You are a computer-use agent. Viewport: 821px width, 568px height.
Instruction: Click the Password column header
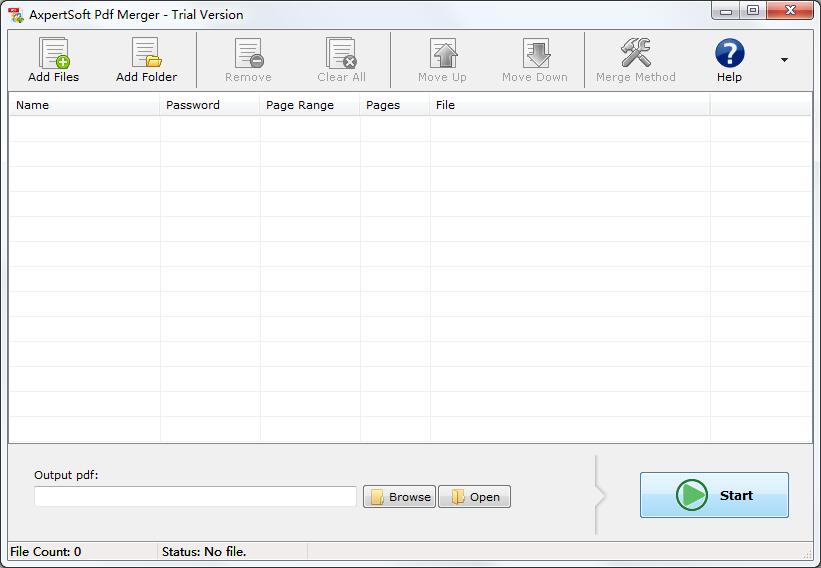click(x=210, y=105)
